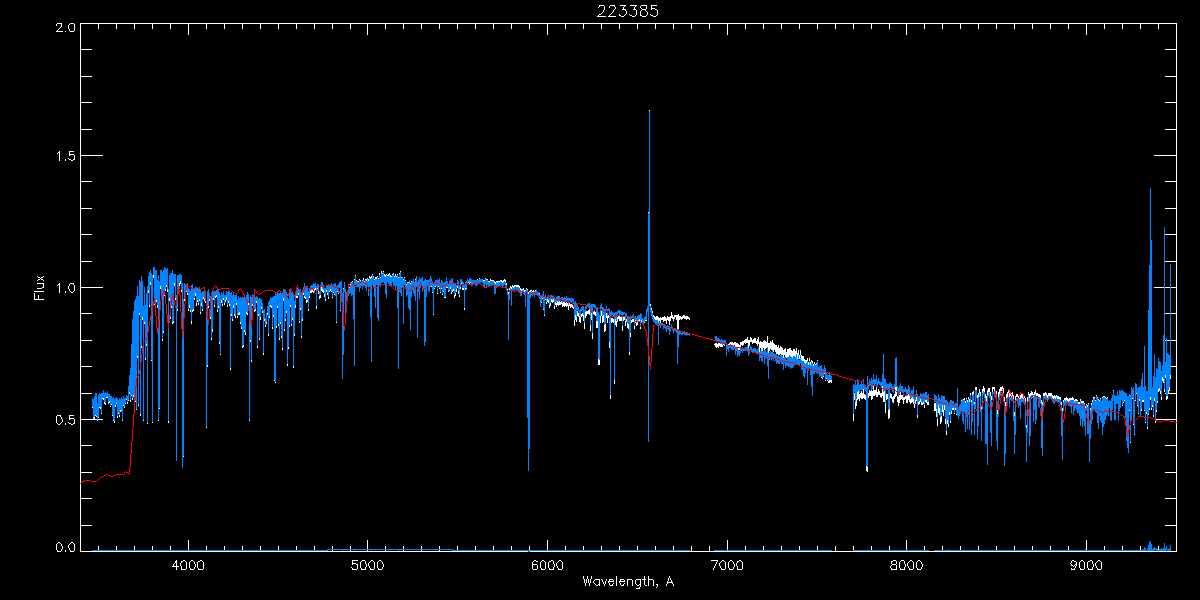Click the red model step near 3700 Angstrom
Screen dimensions: 1200x600
(x=132, y=440)
